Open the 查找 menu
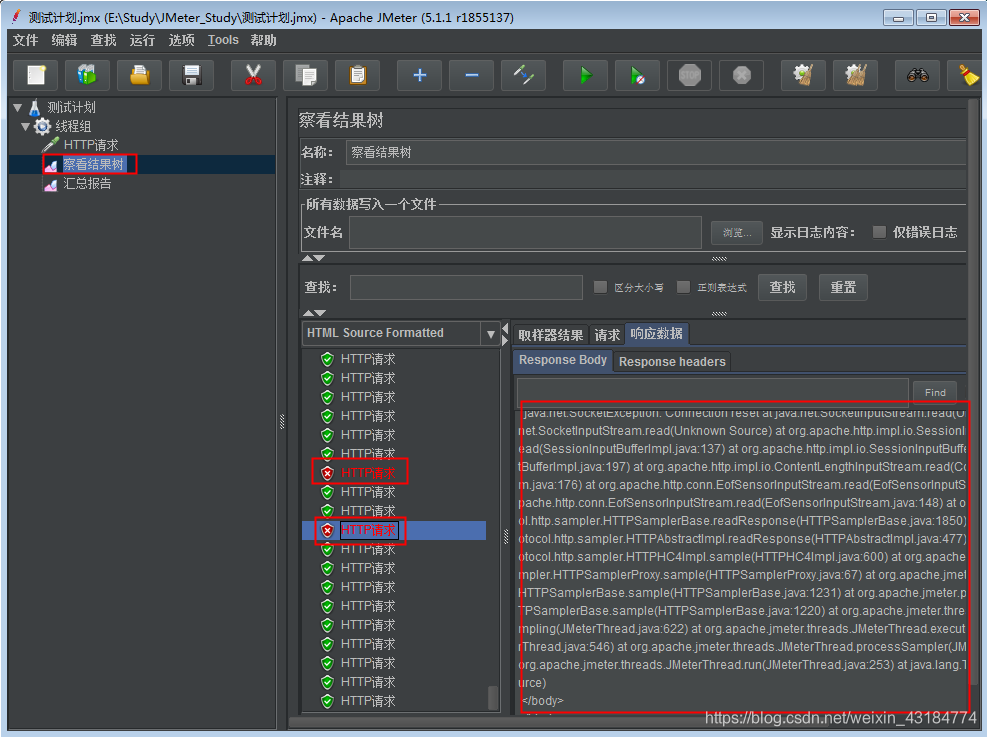Screen dimensions: 987x737 (x=103, y=40)
